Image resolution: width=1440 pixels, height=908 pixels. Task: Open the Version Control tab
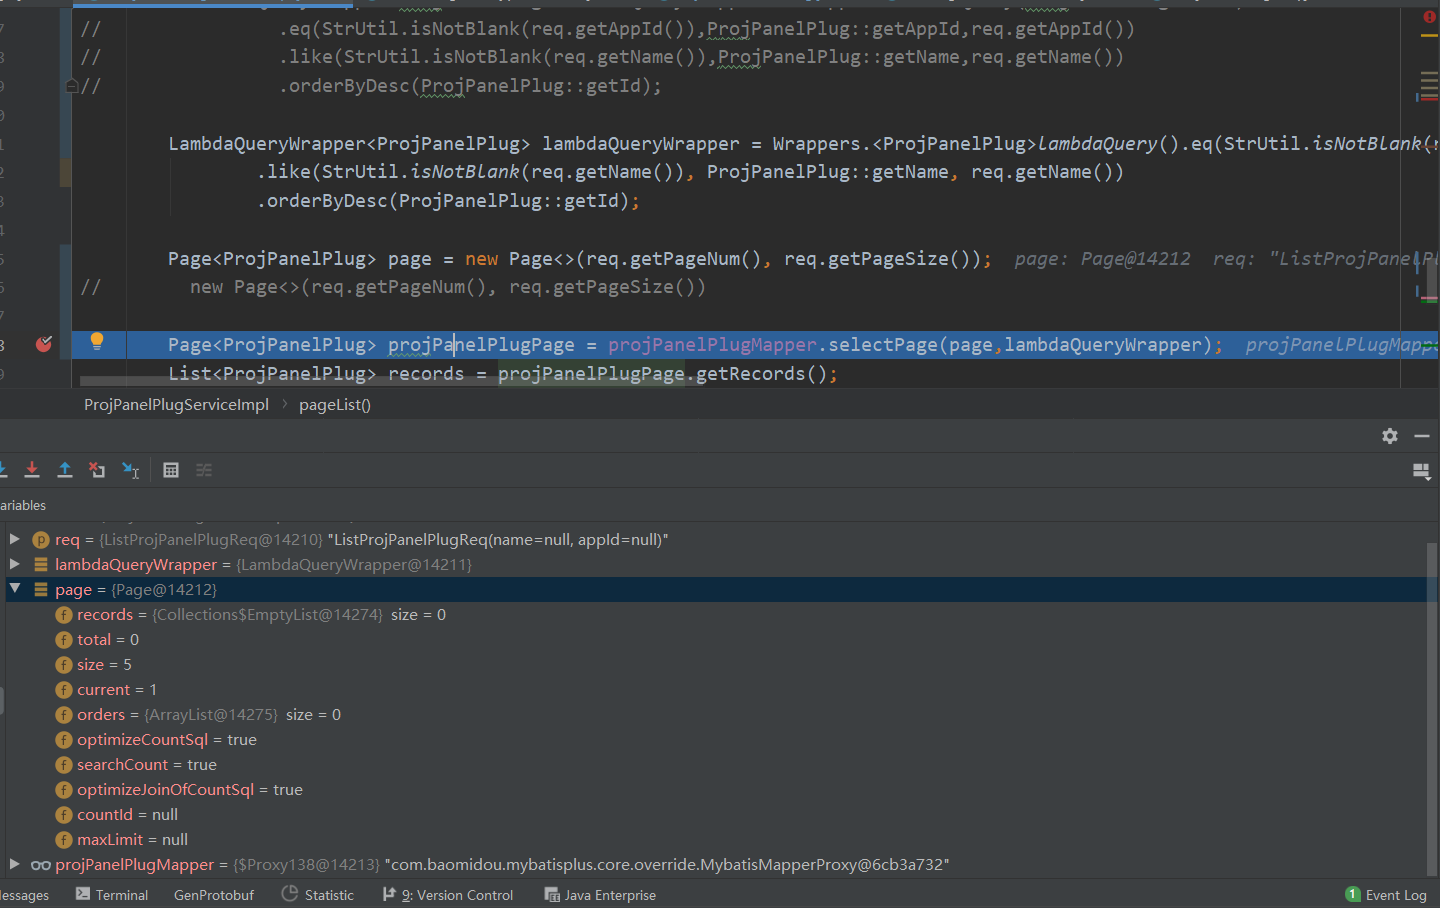[449, 895]
